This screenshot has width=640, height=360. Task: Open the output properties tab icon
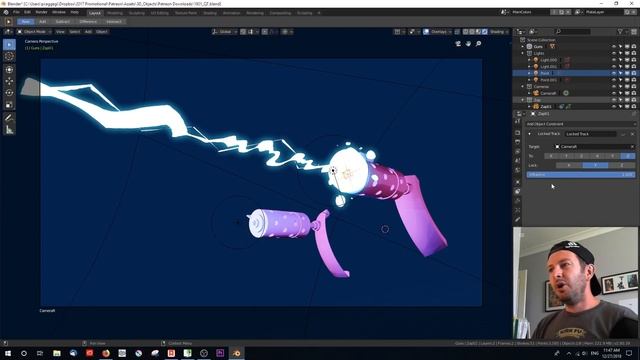pos(518,142)
